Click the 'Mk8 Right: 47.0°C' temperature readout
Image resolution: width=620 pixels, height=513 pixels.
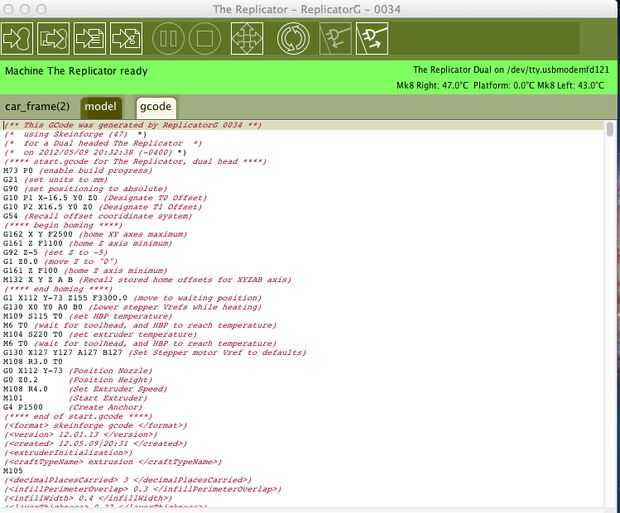pyautogui.click(x=432, y=85)
